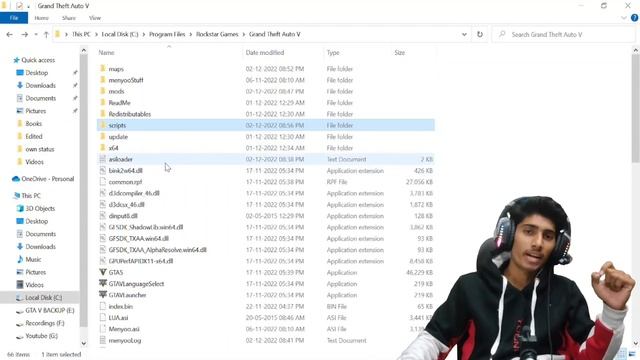
Task: Expand the ribbon with the chevron
Action: click(624, 18)
